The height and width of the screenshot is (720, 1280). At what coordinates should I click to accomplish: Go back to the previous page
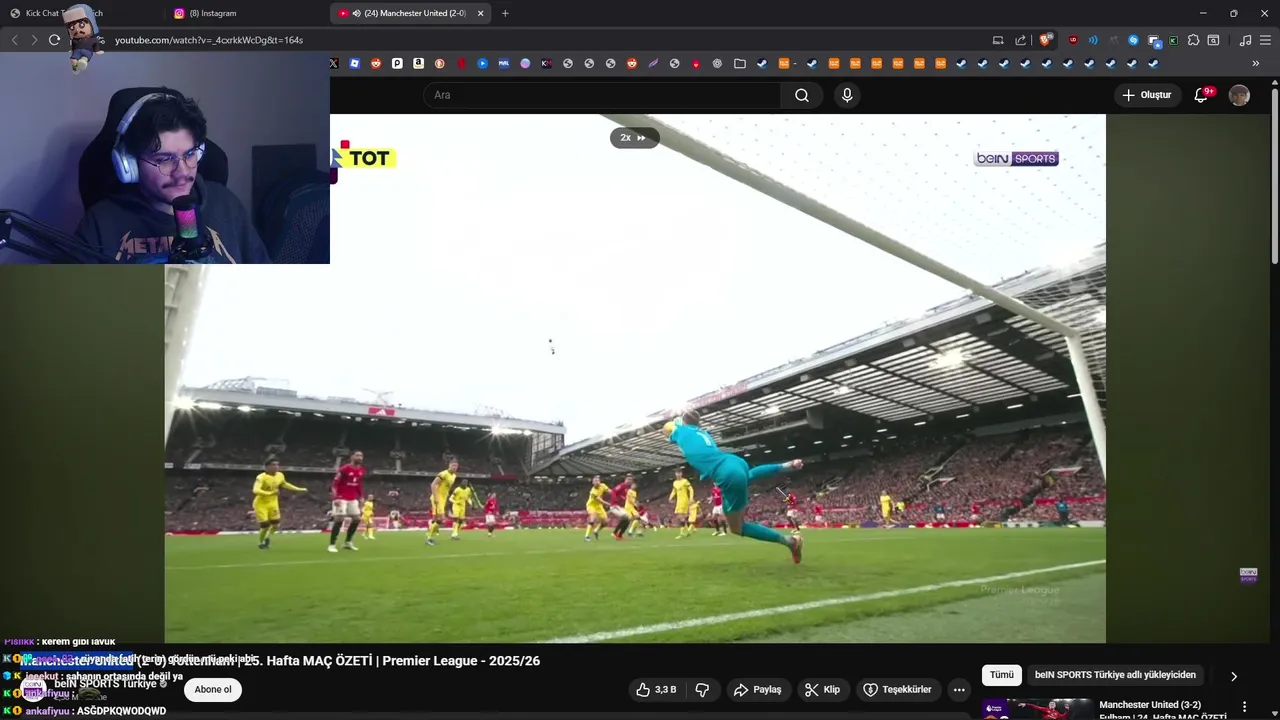[x=14, y=40]
